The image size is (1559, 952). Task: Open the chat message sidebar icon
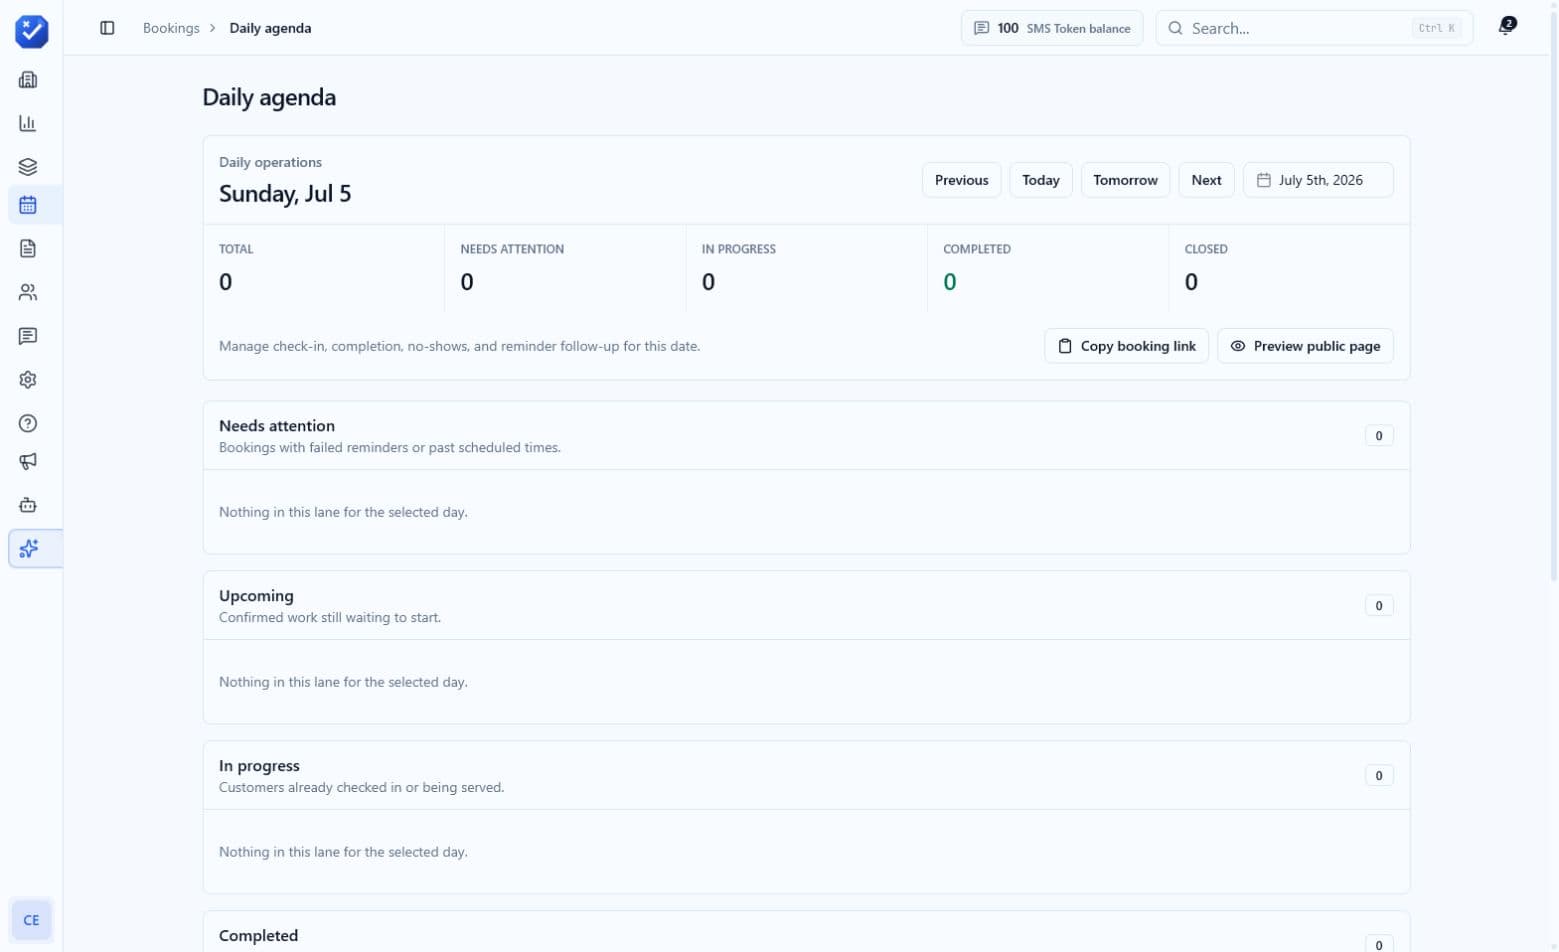pyautogui.click(x=28, y=336)
